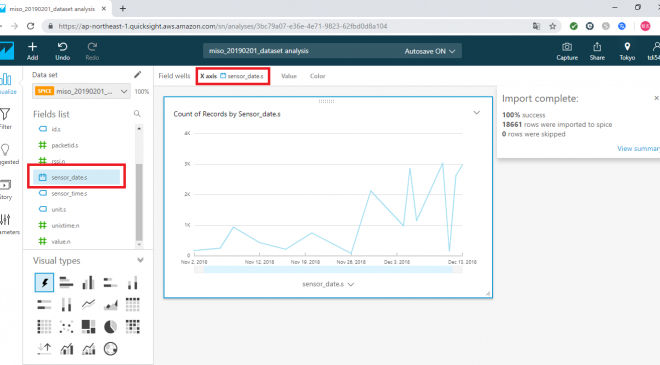The height and width of the screenshot is (365, 660).
Task: Click the Chrome translate page icon
Action: point(536,26)
